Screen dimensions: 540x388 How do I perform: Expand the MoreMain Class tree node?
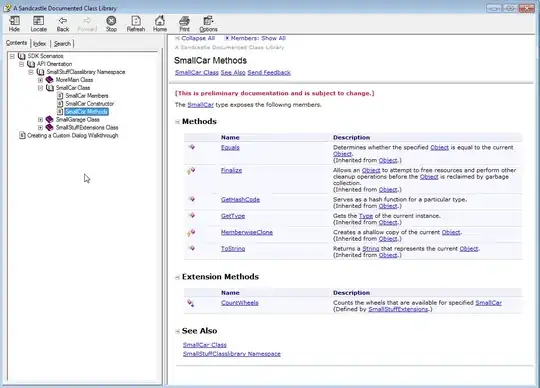coord(40,80)
